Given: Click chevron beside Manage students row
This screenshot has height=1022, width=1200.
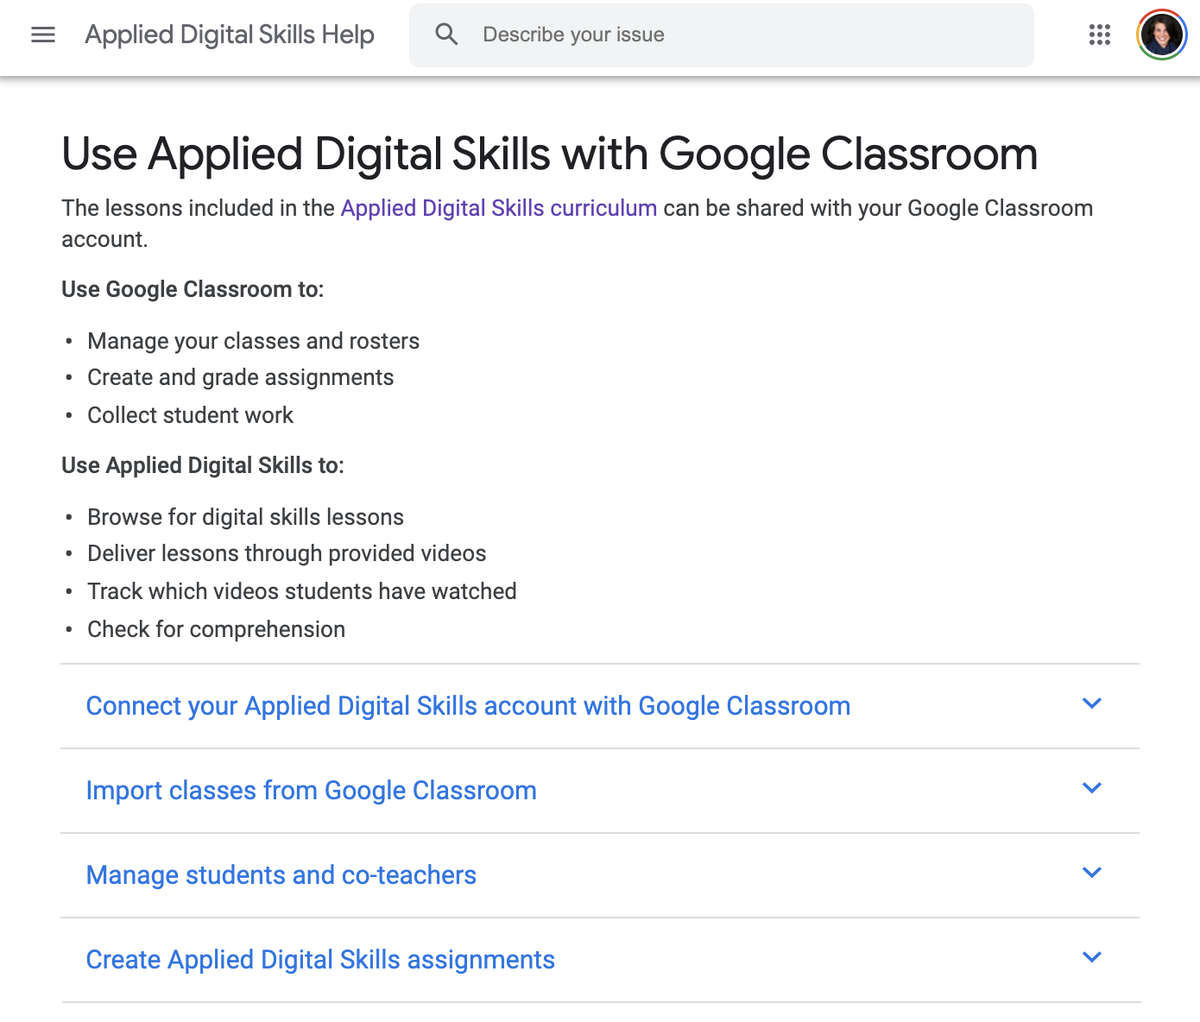Looking at the screenshot, I should tap(1092, 873).
